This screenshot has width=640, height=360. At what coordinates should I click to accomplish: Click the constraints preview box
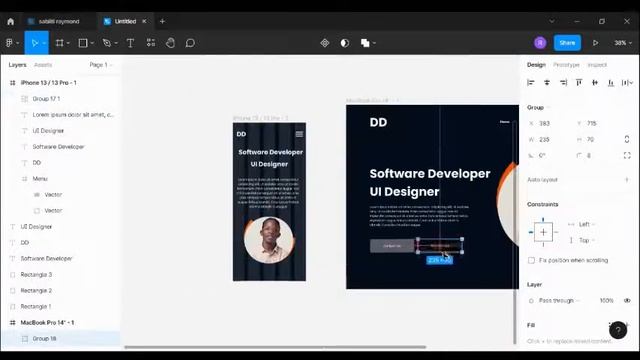pyautogui.click(x=543, y=232)
